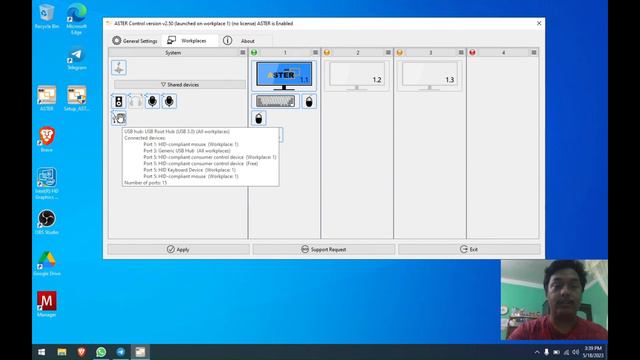
Task: Open workplace 3 column menu button
Action: click(x=461, y=53)
